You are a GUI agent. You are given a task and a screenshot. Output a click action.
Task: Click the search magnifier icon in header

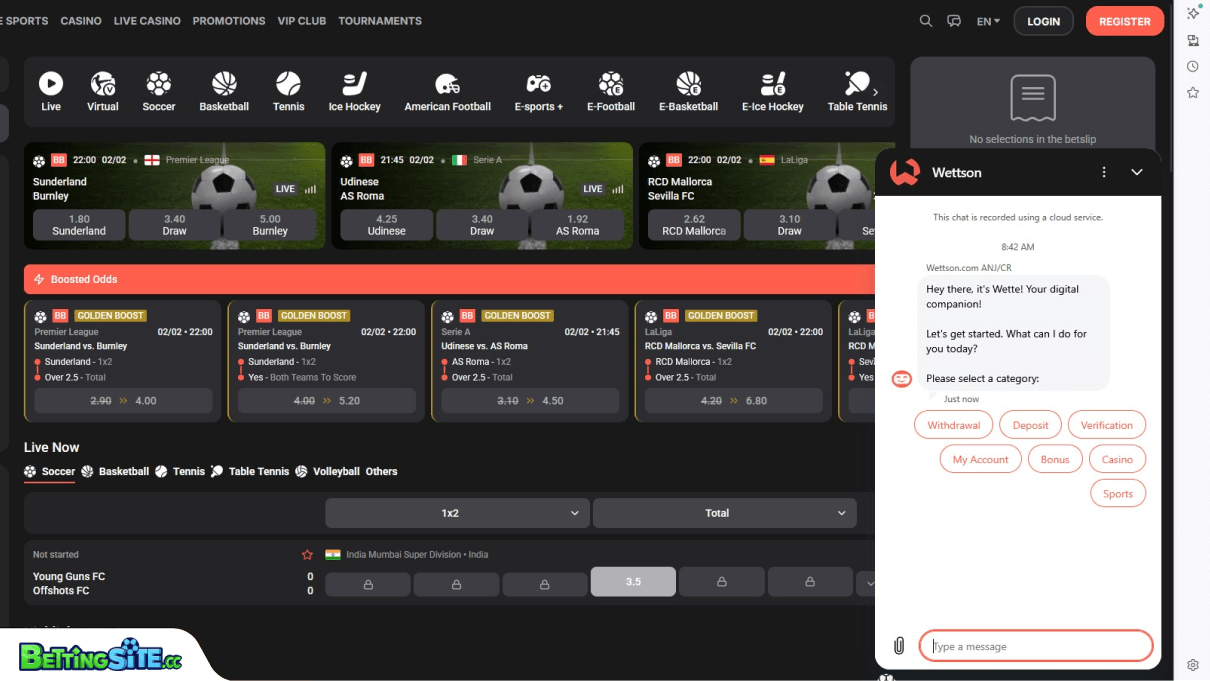926,21
